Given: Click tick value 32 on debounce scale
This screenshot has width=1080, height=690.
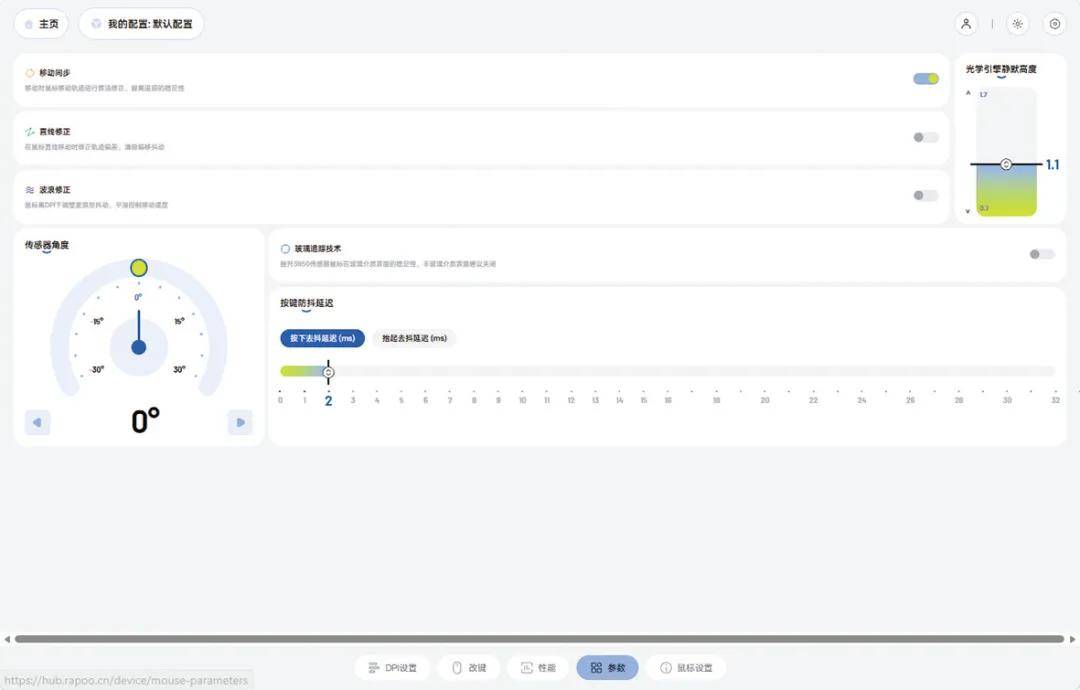Looking at the screenshot, I should [1055, 400].
